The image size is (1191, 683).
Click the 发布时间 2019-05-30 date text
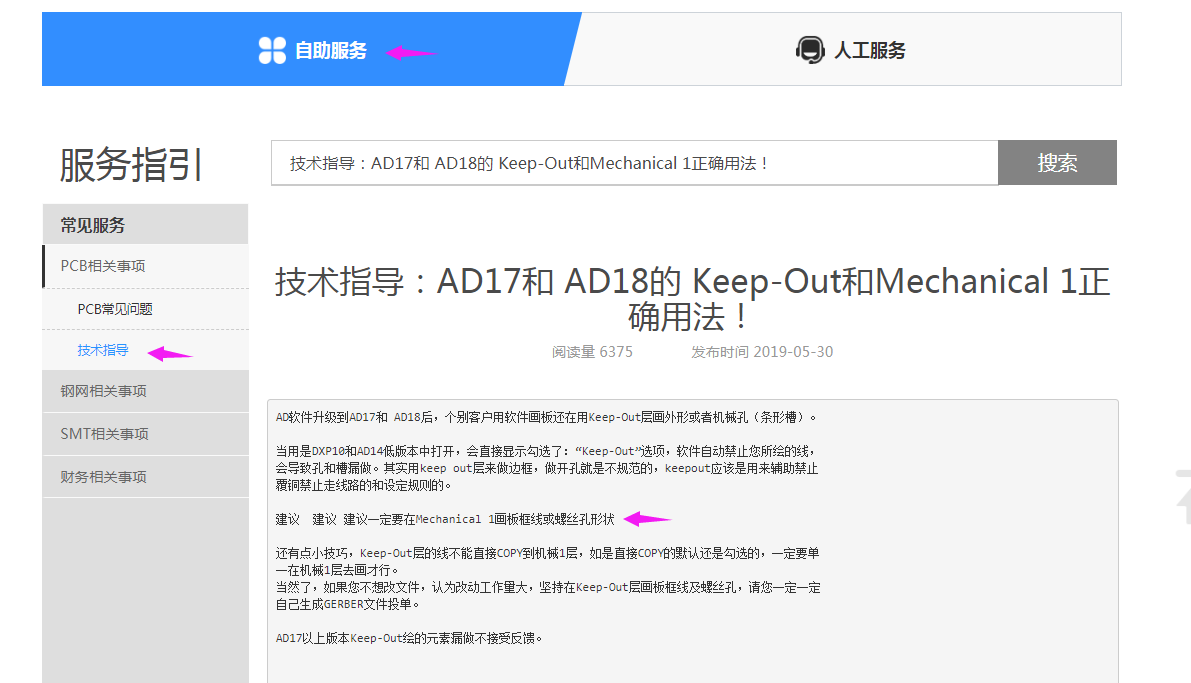[762, 352]
